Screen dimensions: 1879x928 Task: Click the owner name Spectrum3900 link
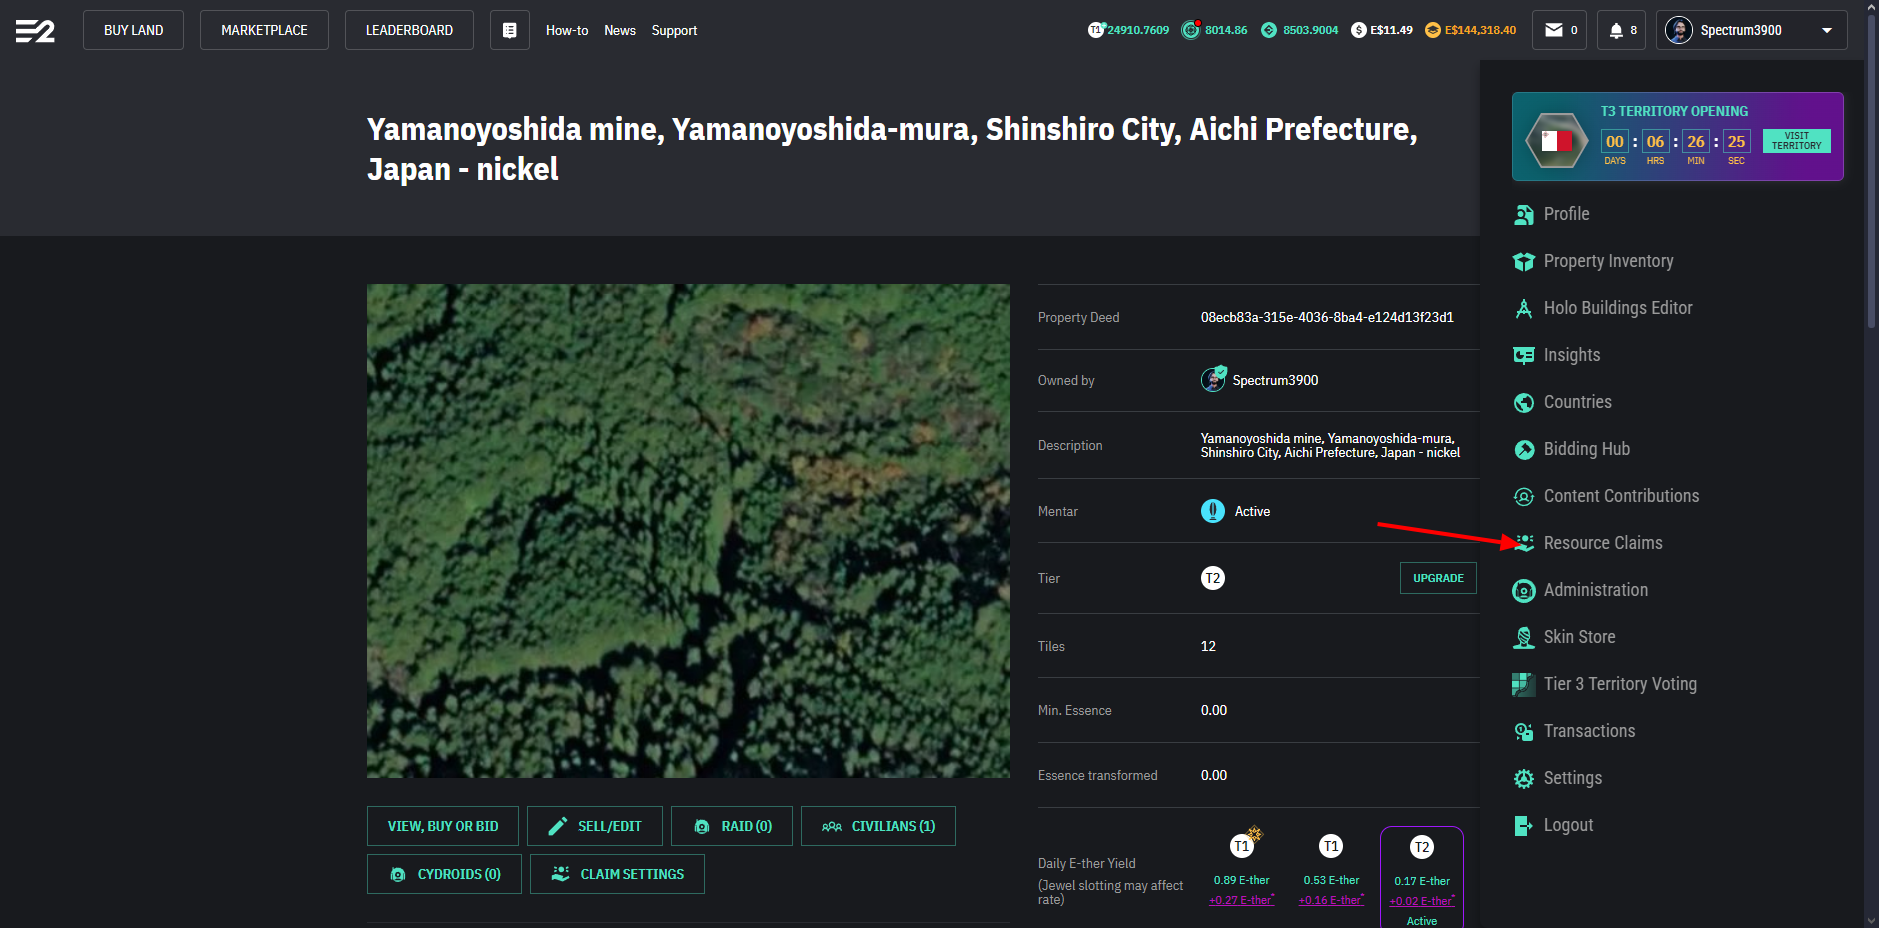(x=1275, y=380)
